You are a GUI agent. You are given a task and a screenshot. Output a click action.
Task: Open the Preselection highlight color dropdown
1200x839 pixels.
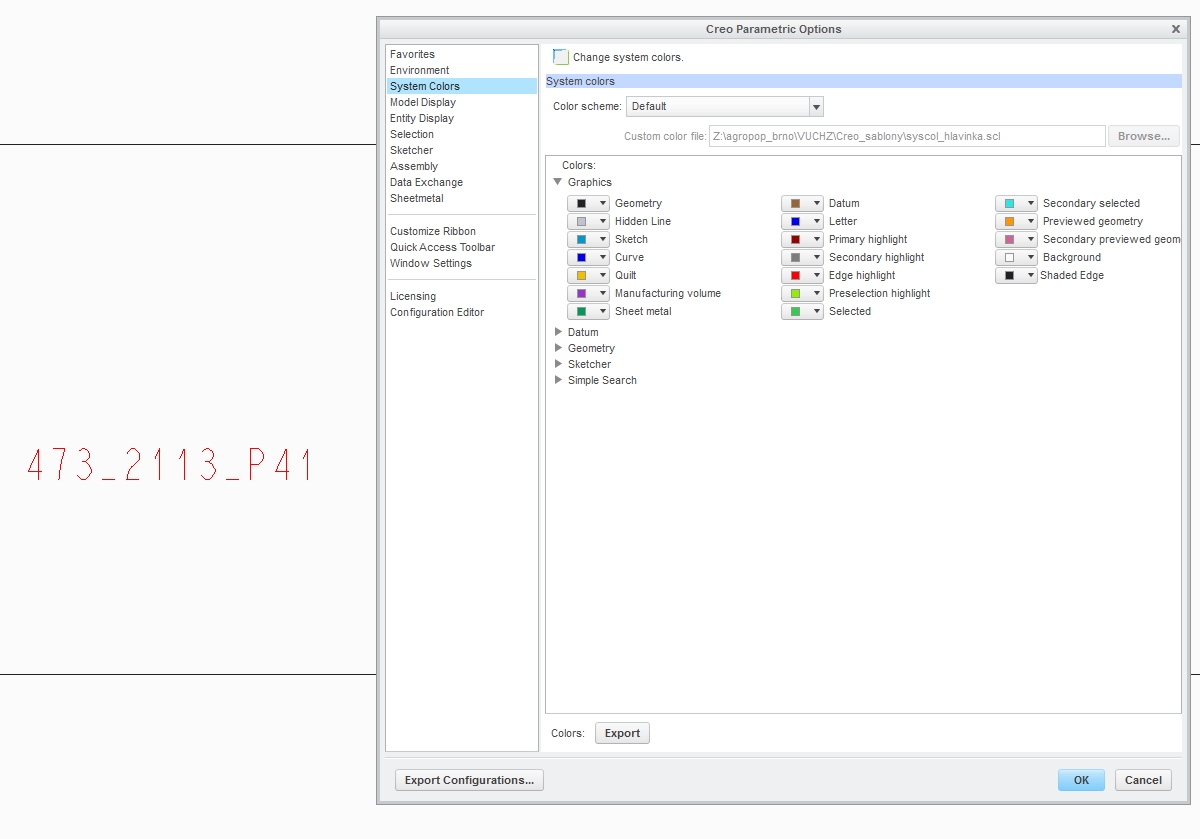coord(802,293)
